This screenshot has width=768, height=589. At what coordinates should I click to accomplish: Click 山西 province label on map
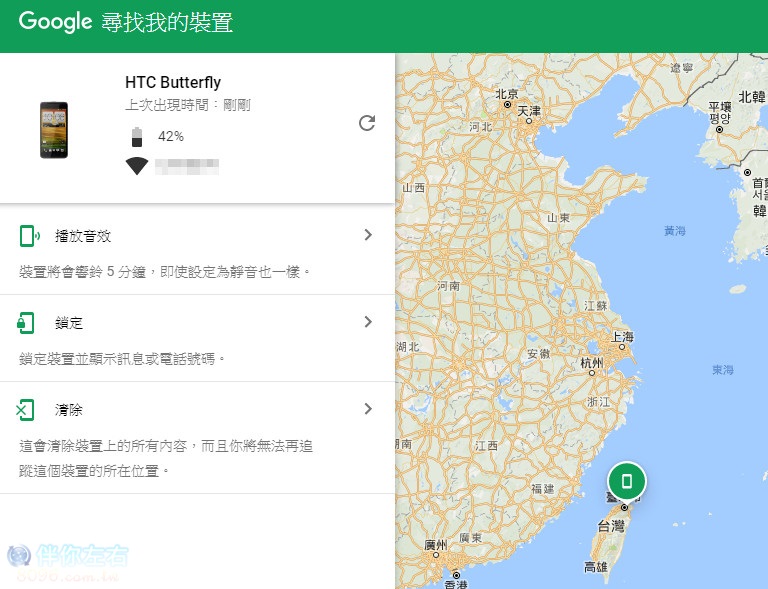pyautogui.click(x=414, y=188)
